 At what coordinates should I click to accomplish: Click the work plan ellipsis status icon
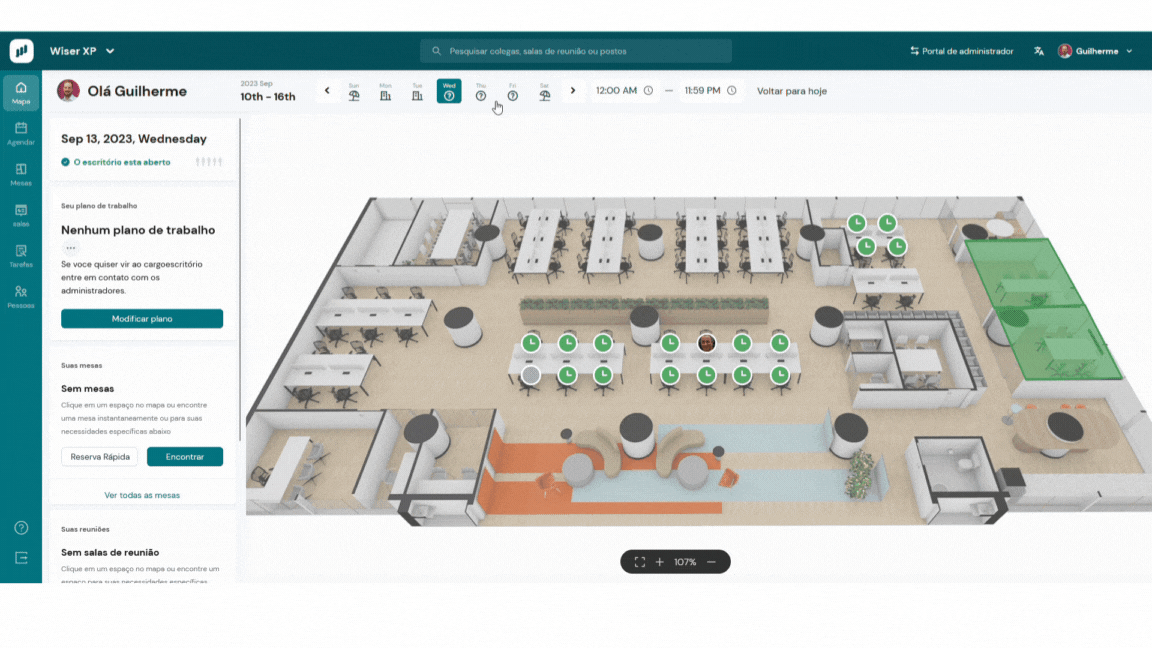[71, 248]
